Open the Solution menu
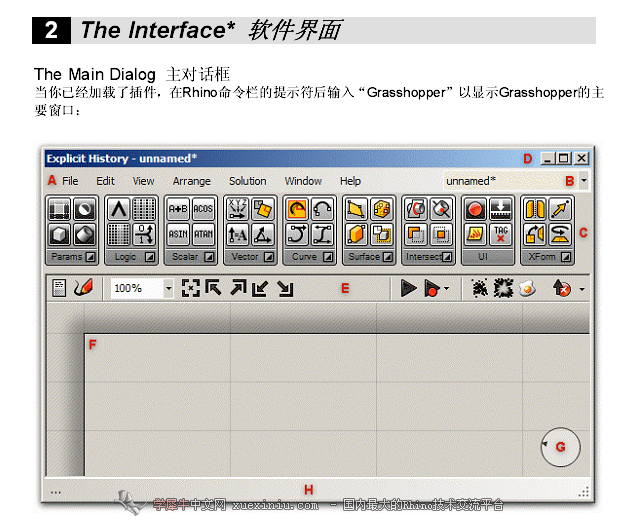The width and height of the screenshot is (620, 525). pyautogui.click(x=248, y=181)
